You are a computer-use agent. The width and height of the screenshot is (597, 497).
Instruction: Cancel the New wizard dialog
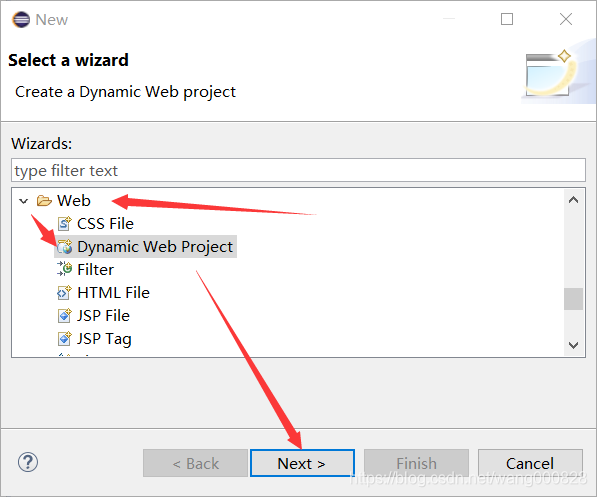(x=530, y=463)
